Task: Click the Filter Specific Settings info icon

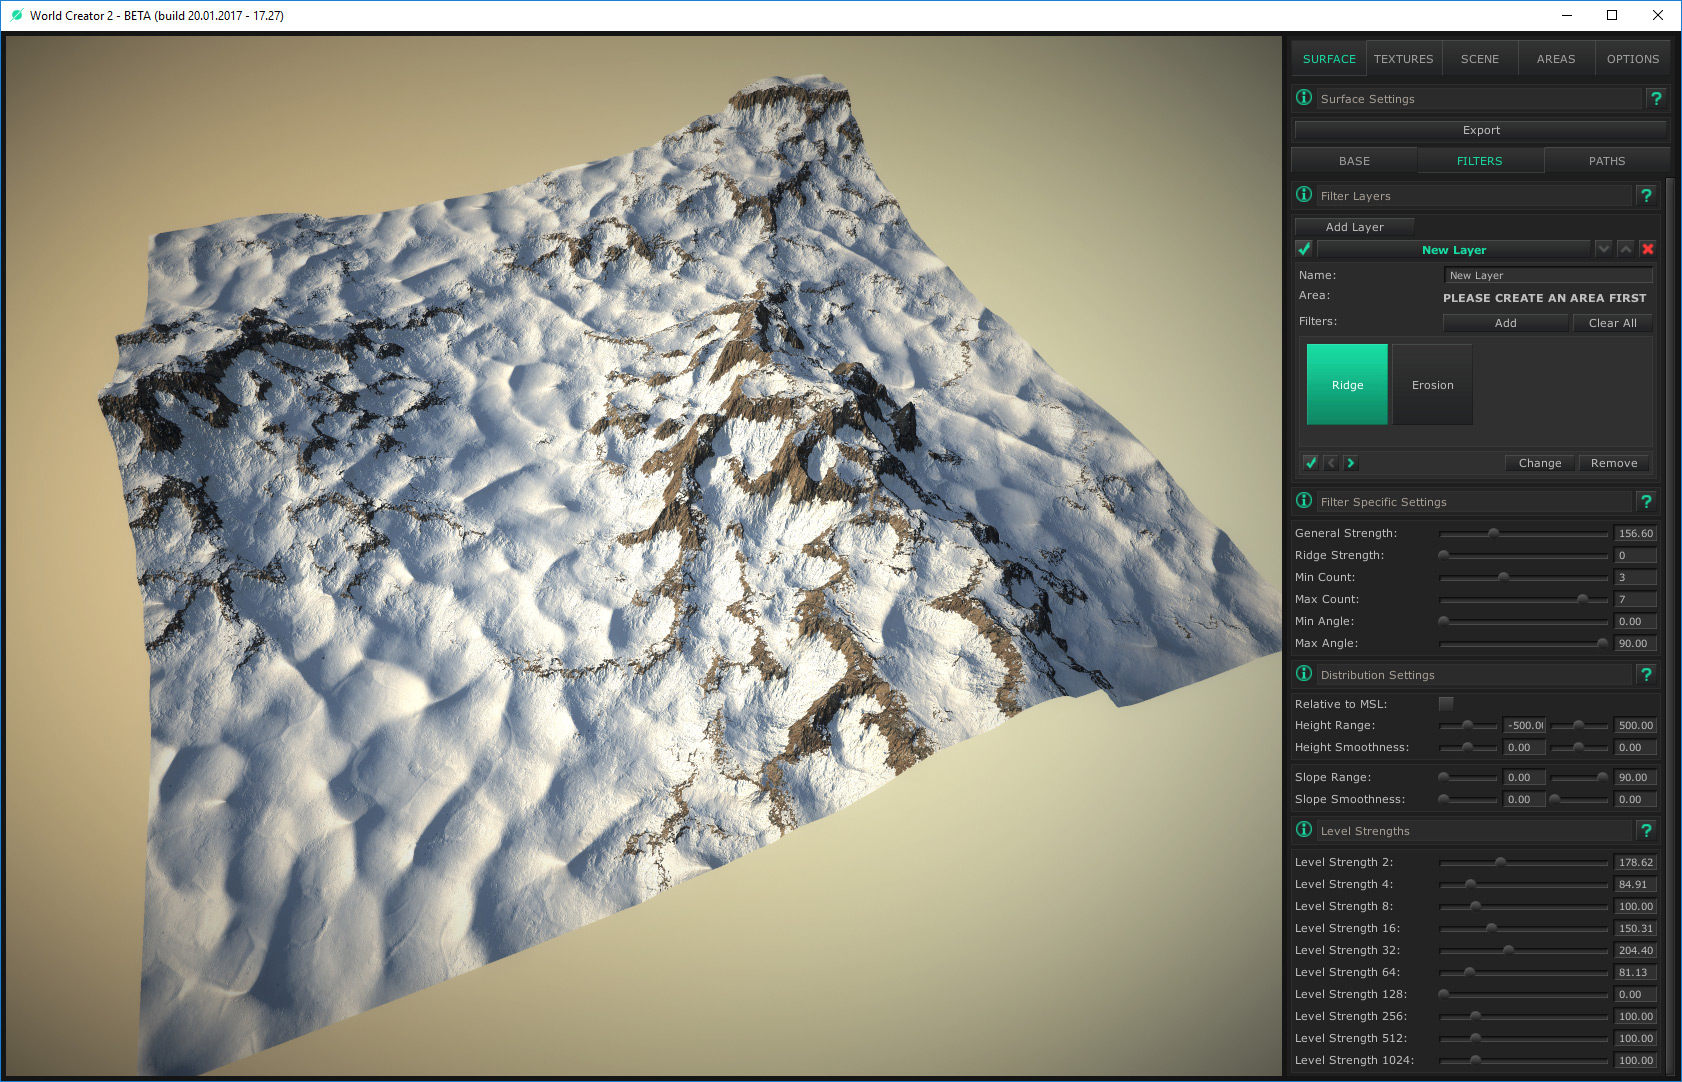Action: 1304,501
